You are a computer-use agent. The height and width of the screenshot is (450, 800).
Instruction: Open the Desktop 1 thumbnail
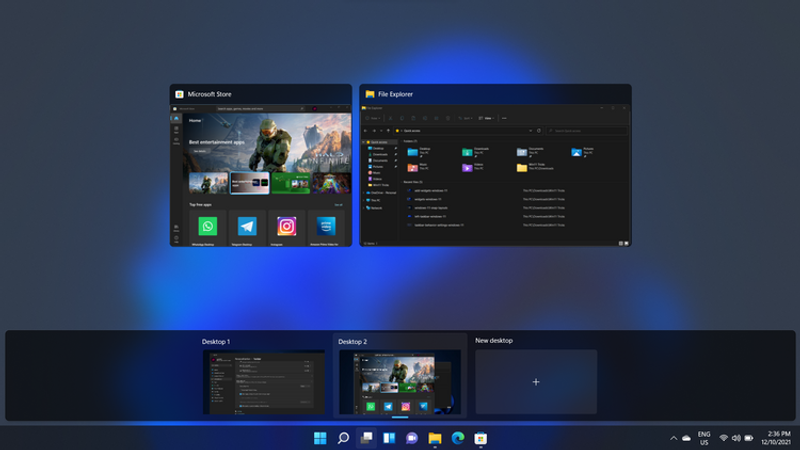click(264, 382)
